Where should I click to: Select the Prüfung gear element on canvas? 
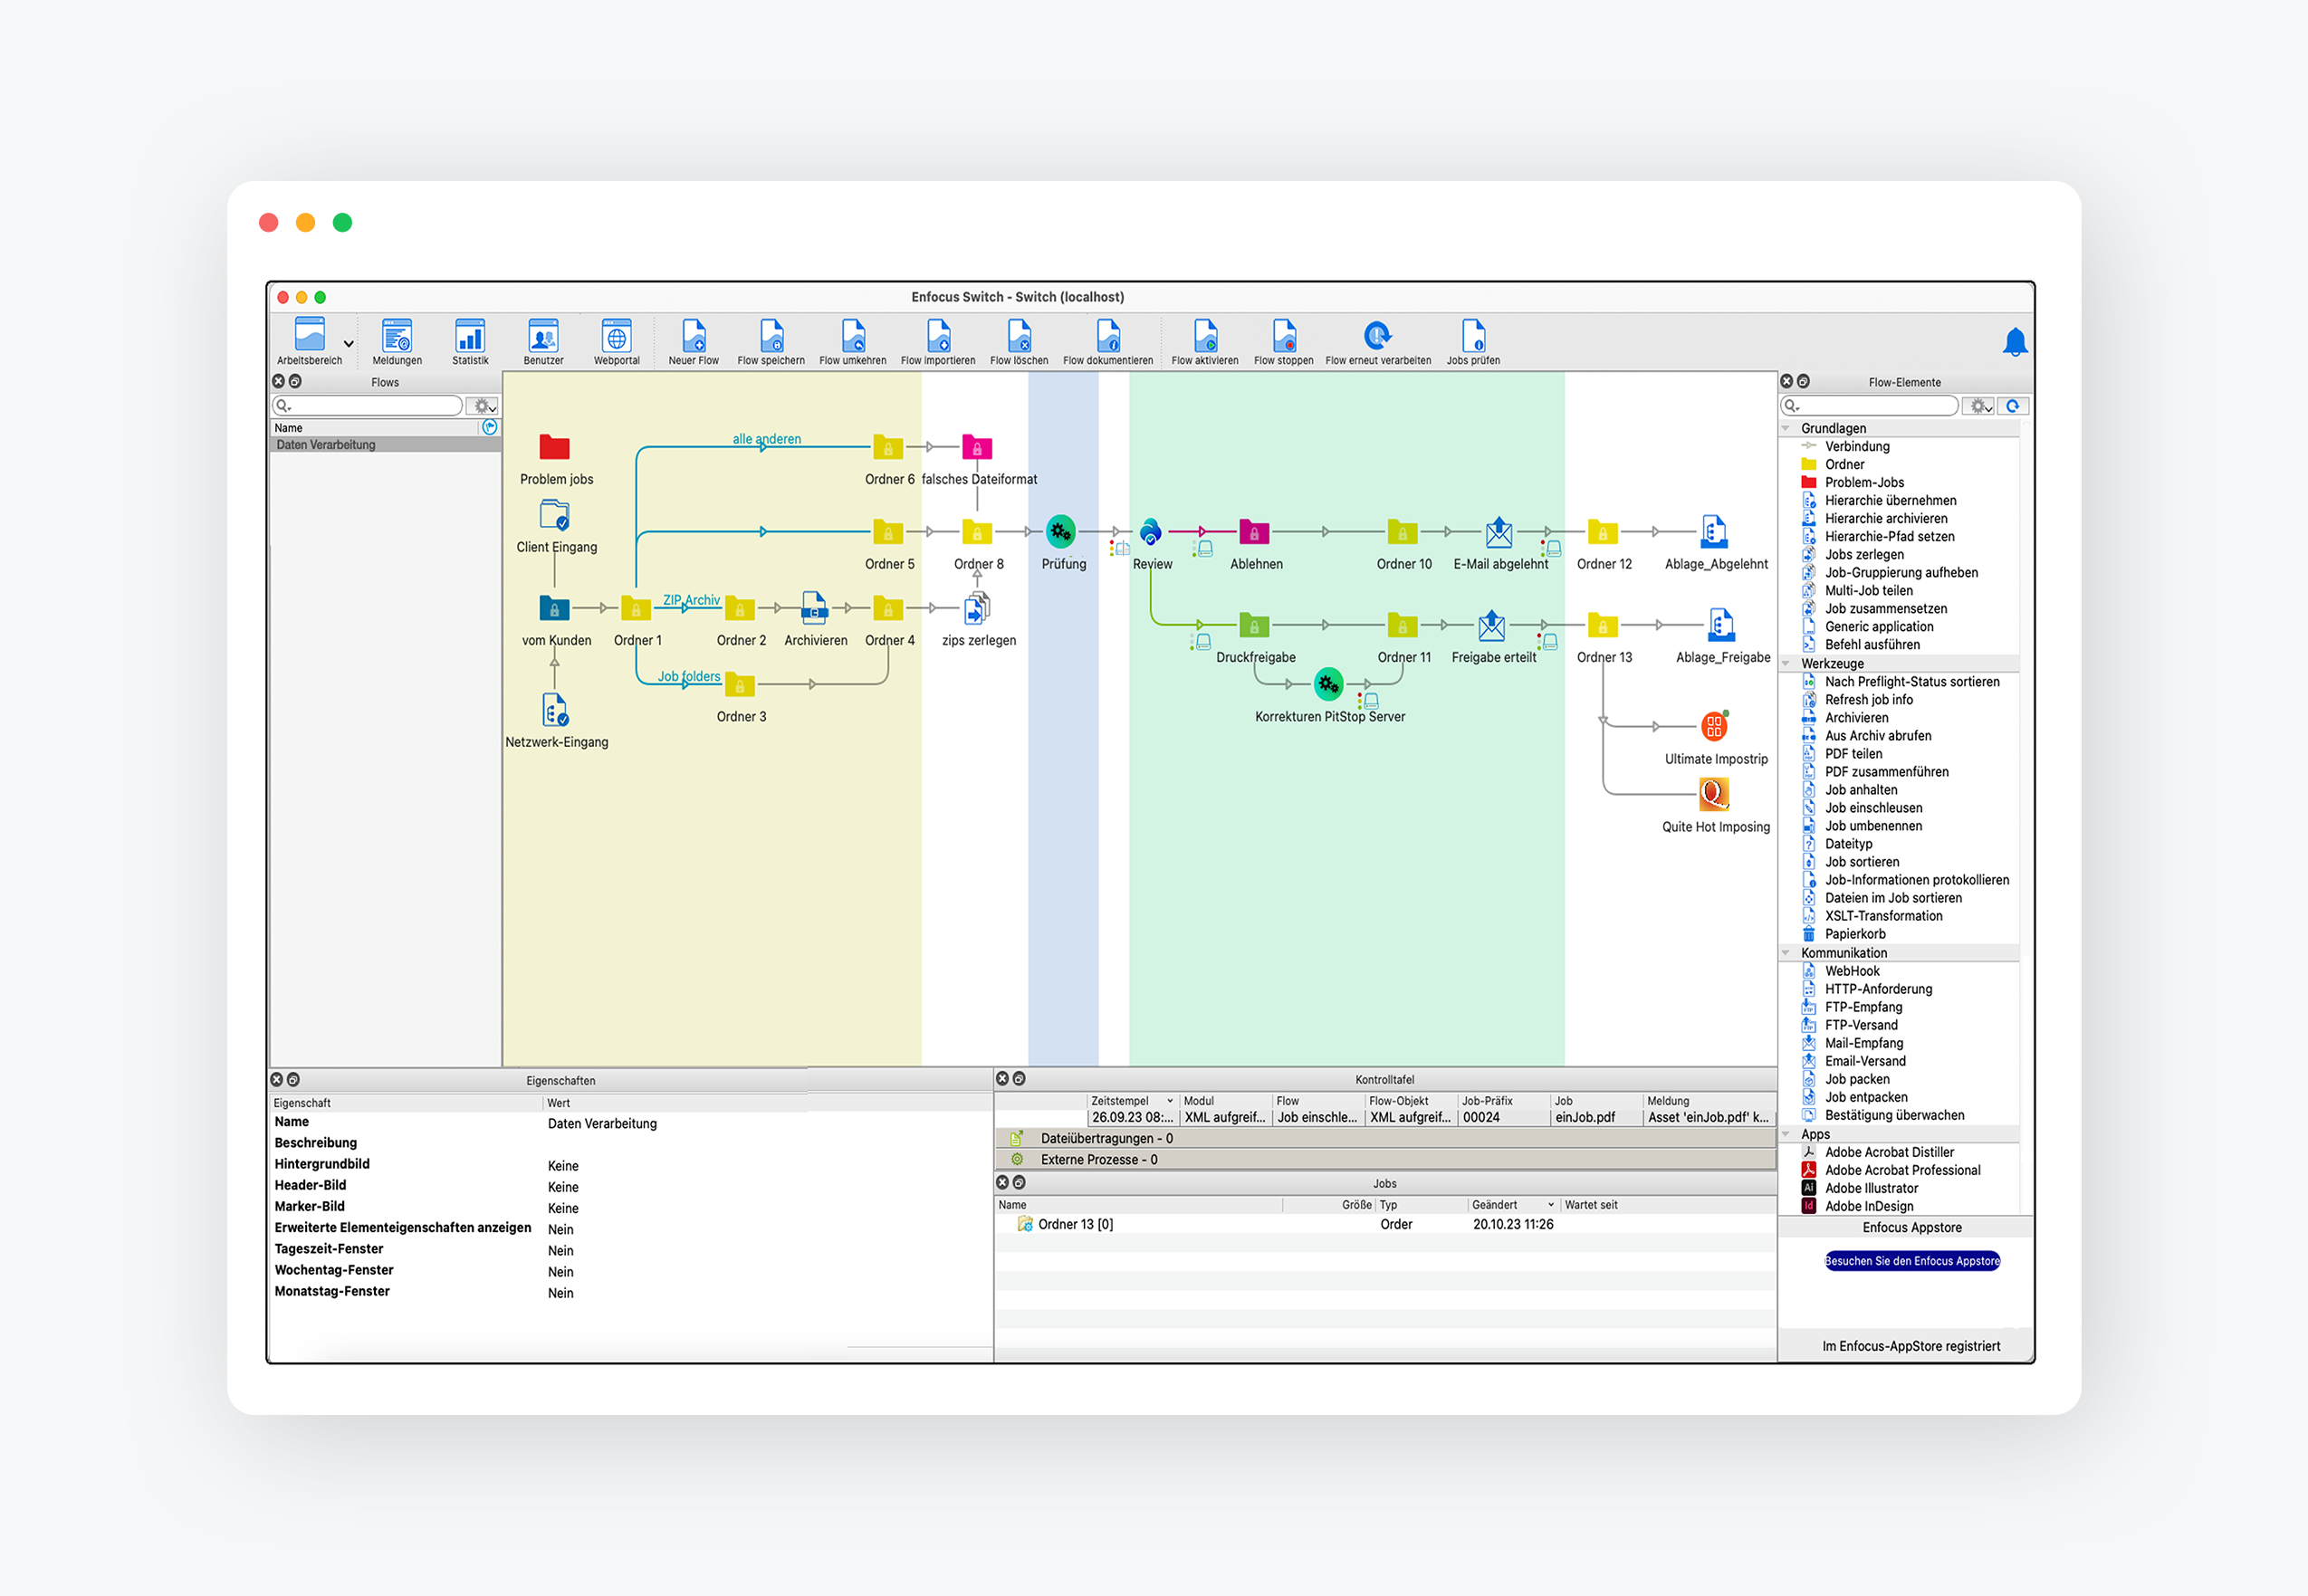(x=1061, y=532)
